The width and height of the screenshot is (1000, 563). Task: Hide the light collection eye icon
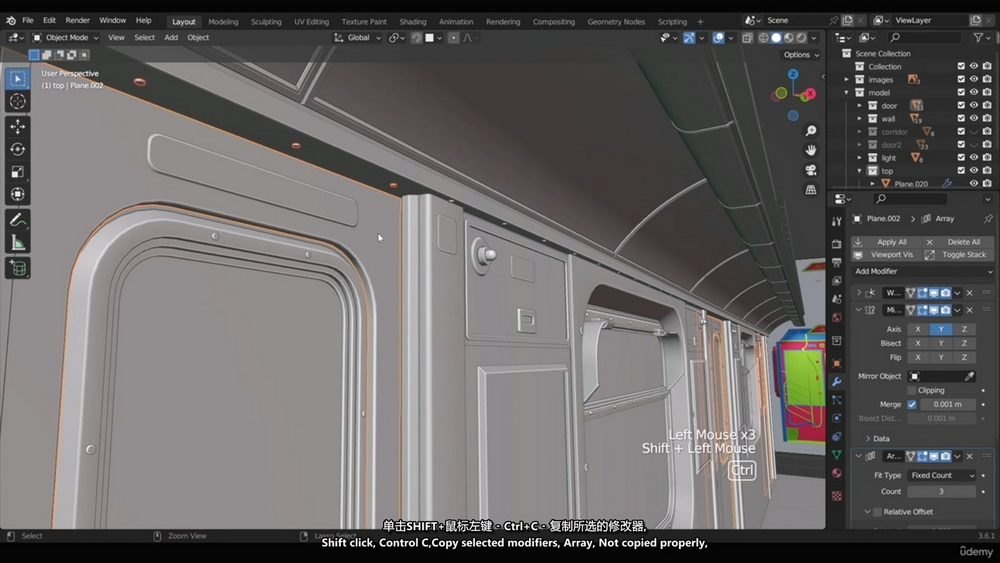point(974,157)
